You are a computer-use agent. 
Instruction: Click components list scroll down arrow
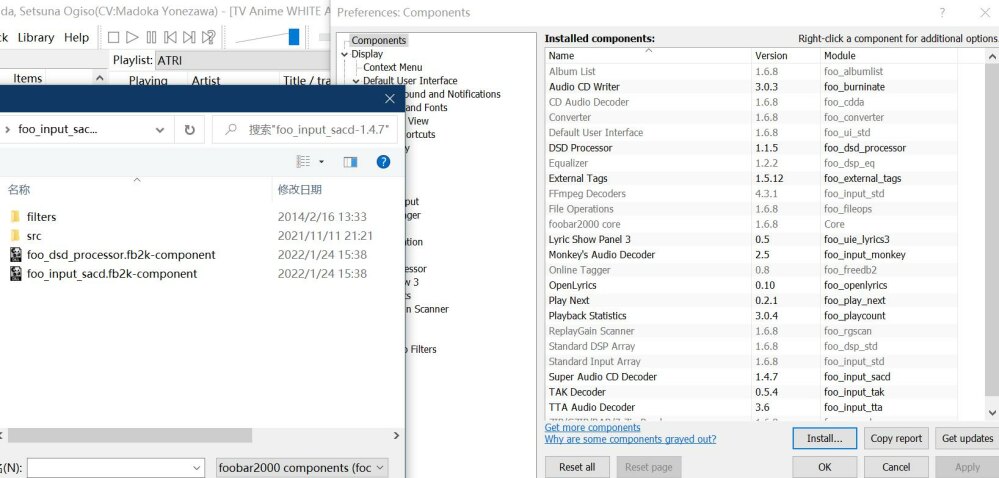(992, 413)
